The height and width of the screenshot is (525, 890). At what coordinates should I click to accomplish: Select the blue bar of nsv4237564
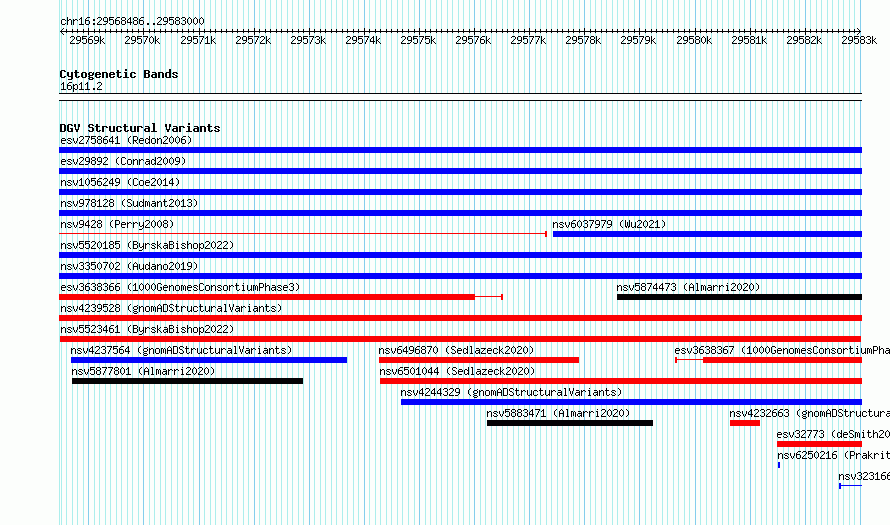pos(209,360)
